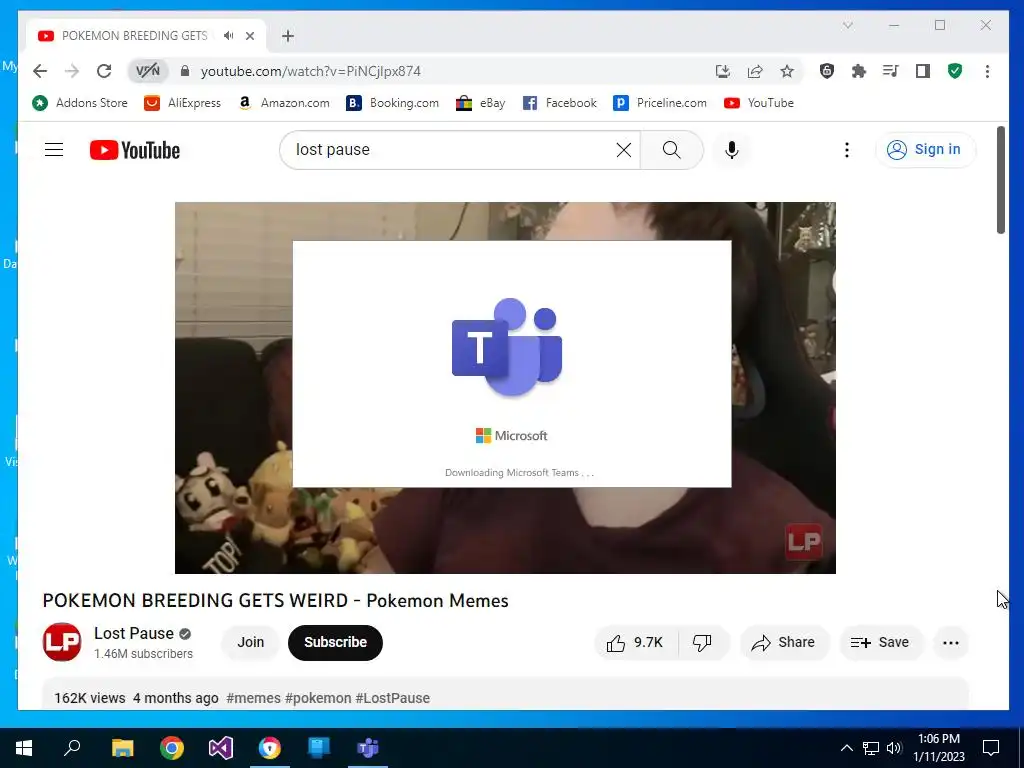Viewport: 1024px width, 768px height.
Task: Open the eBay bookmark
Action: [x=481, y=103]
